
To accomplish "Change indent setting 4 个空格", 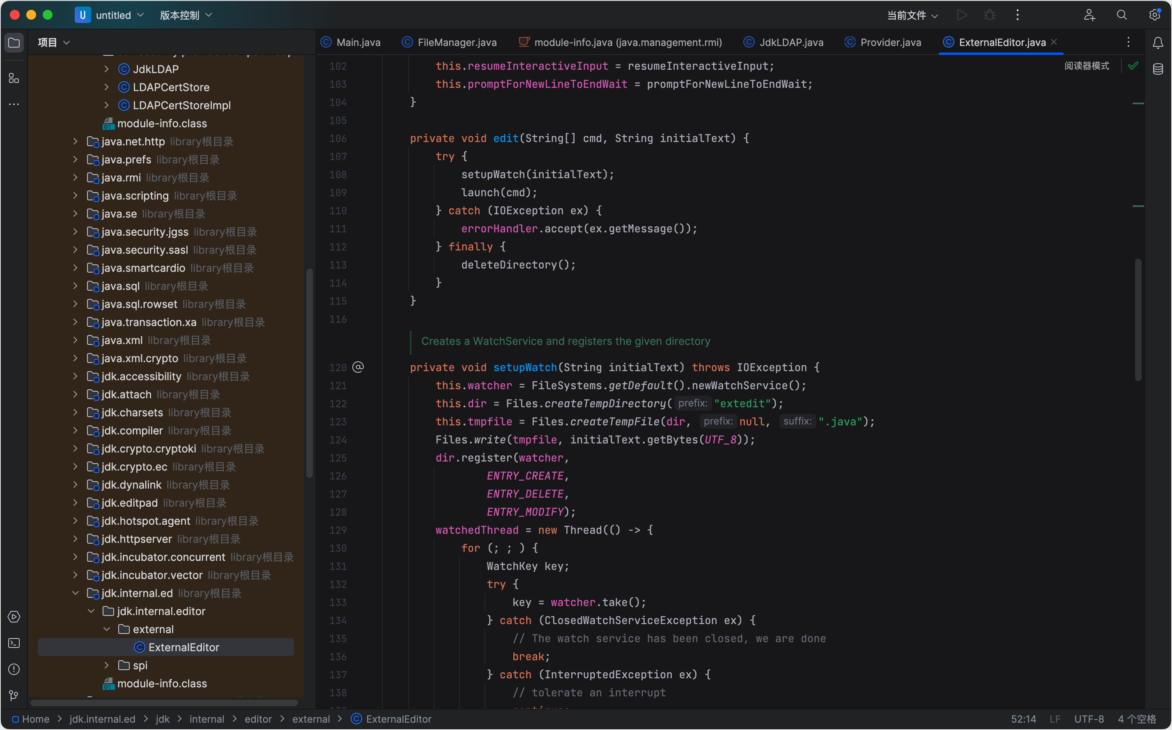I will coord(1137,719).
